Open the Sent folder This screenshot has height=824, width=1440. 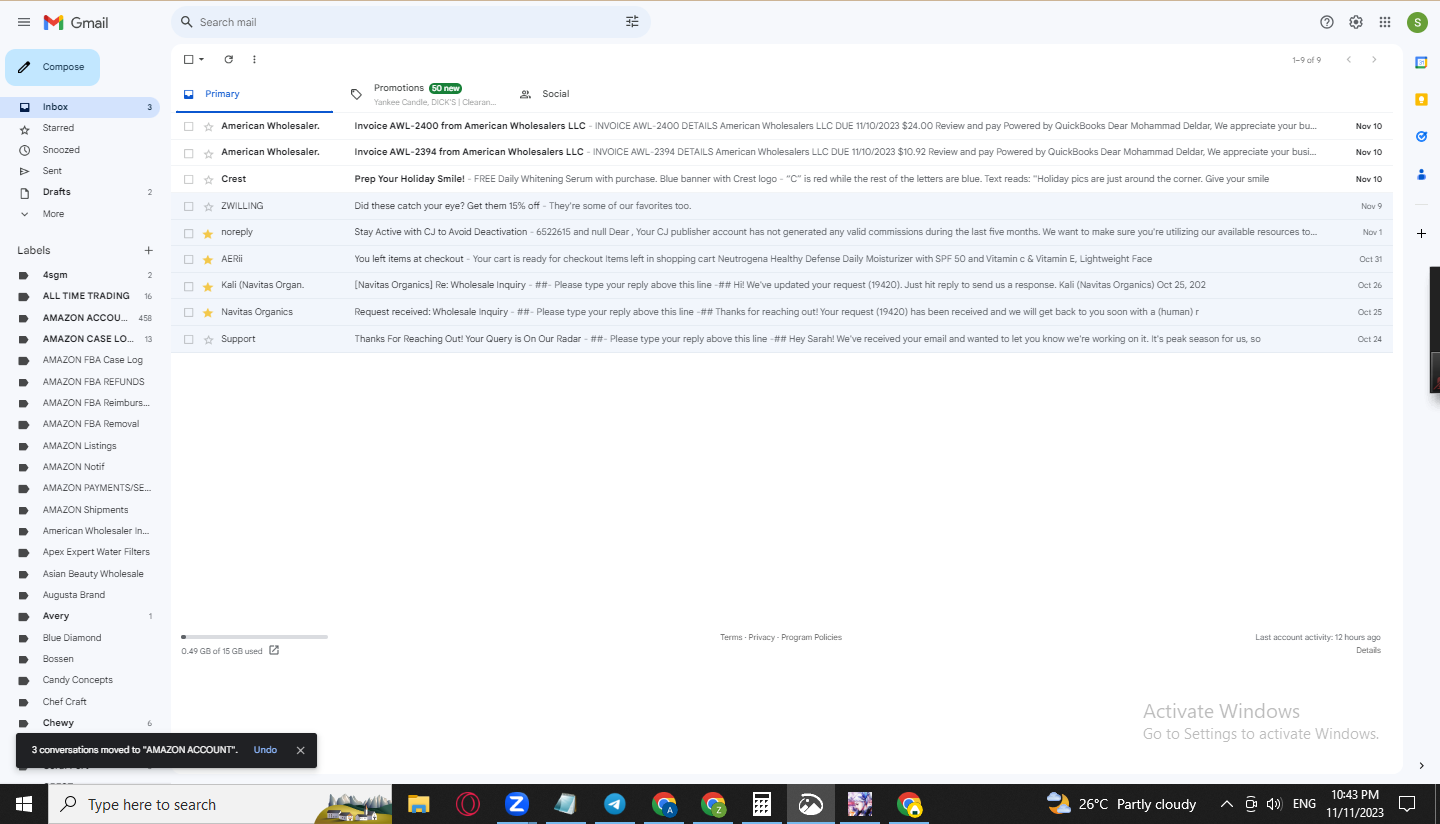coord(52,171)
